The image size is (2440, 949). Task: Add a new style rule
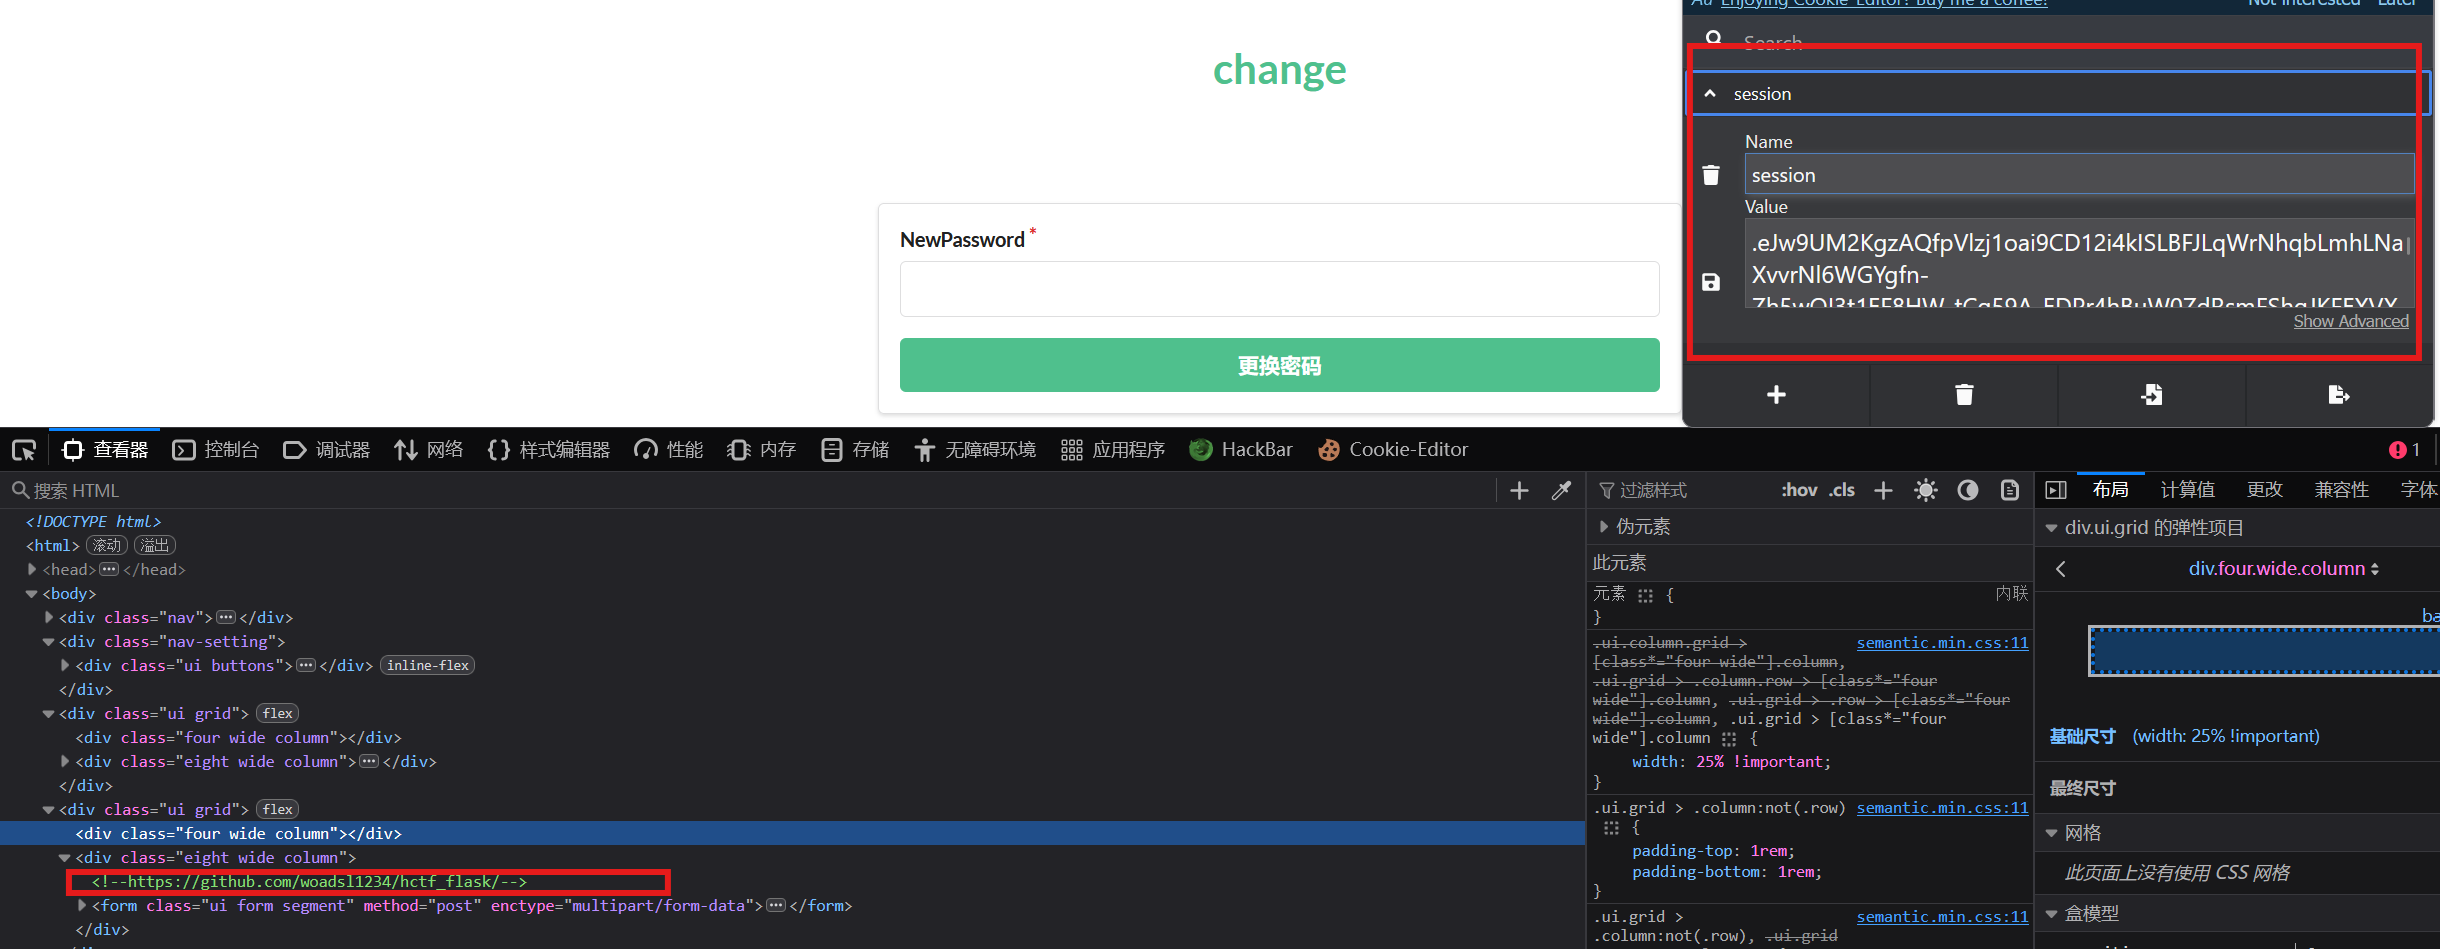click(x=1883, y=490)
